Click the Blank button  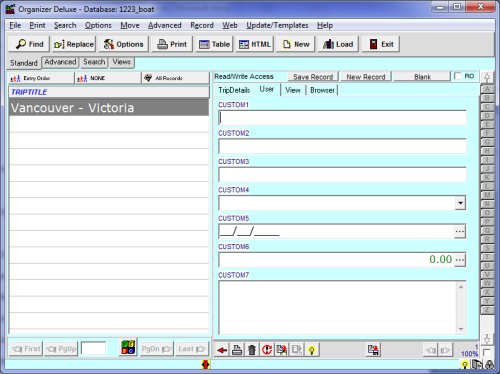point(422,77)
